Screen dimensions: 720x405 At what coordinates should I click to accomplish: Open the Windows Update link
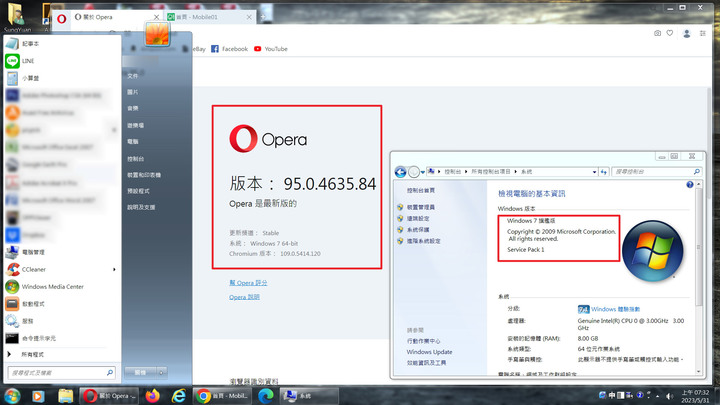(x=429, y=352)
